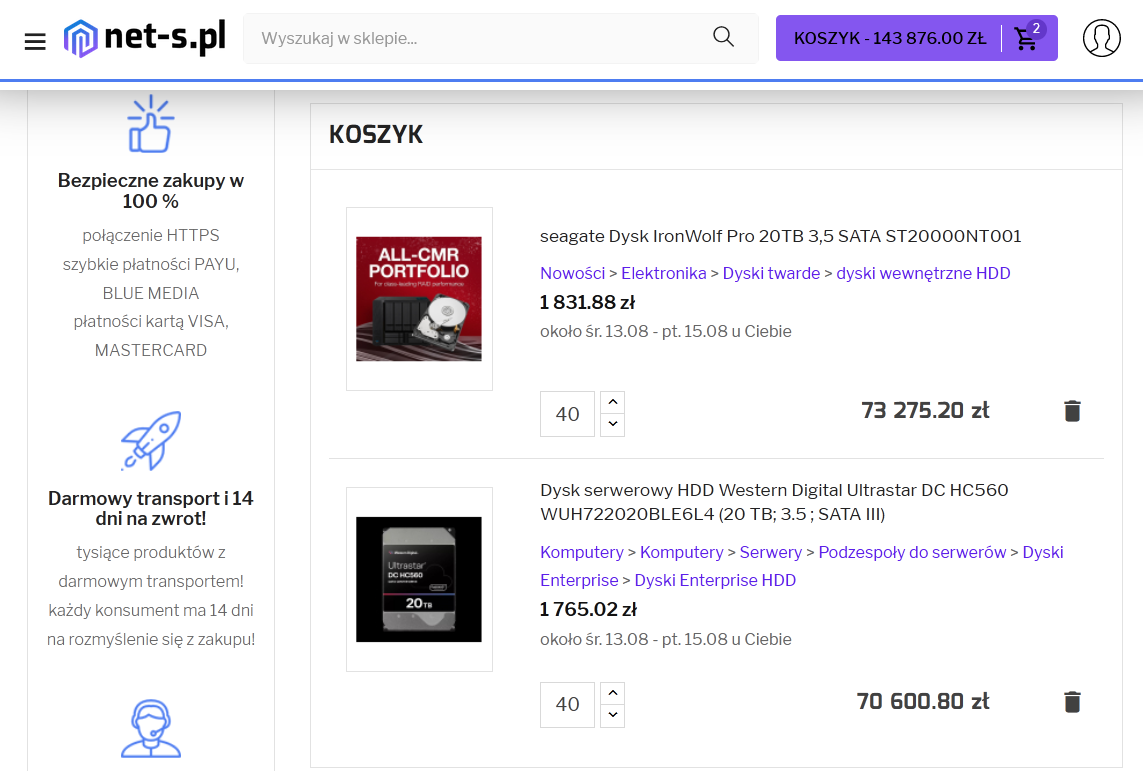Edit quantity field for WD Ultrastar
The image size is (1143, 771).
[x=567, y=705]
